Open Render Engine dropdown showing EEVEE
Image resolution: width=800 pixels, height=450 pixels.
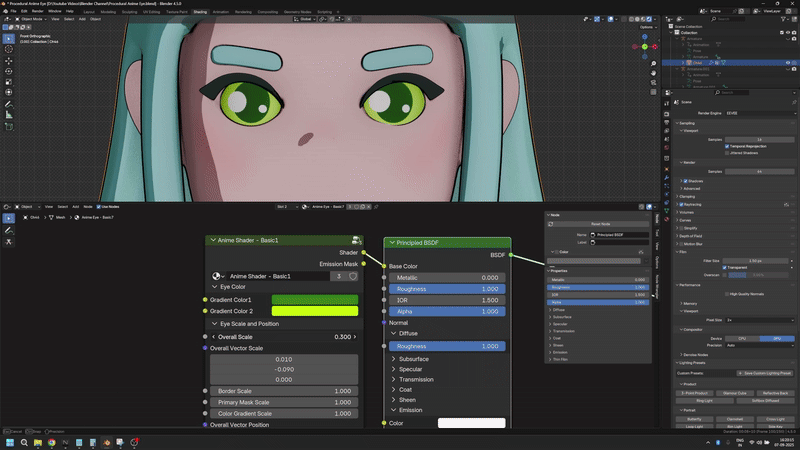click(760, 113)
